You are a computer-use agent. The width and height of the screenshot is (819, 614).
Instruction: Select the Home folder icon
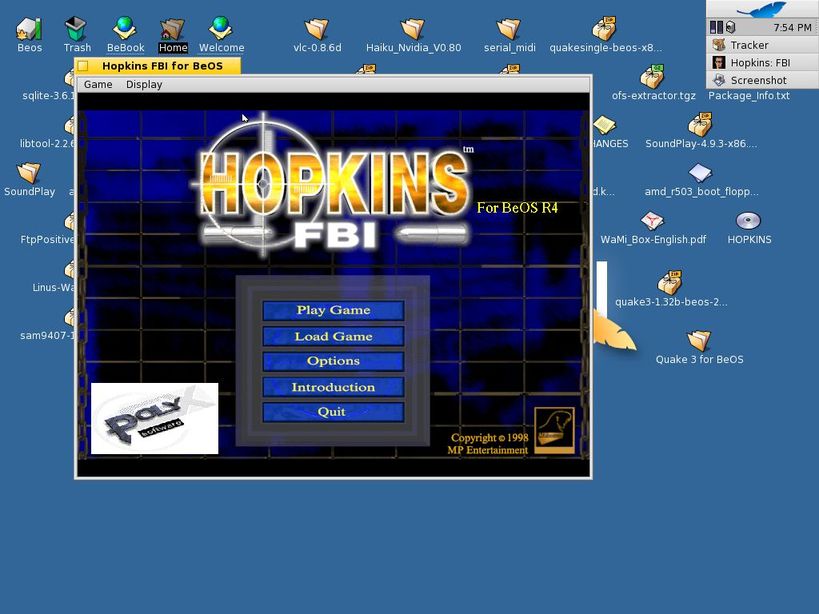tap(173, 29)
